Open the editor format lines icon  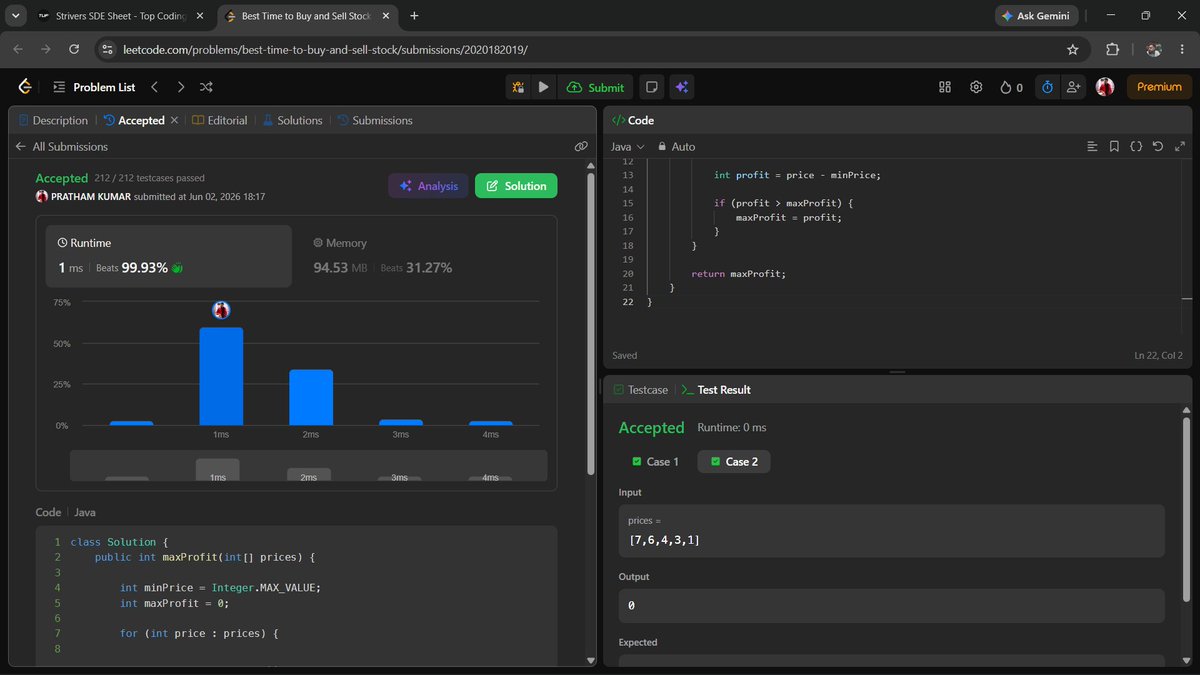pyautogui.click(x=1092, y=146)
